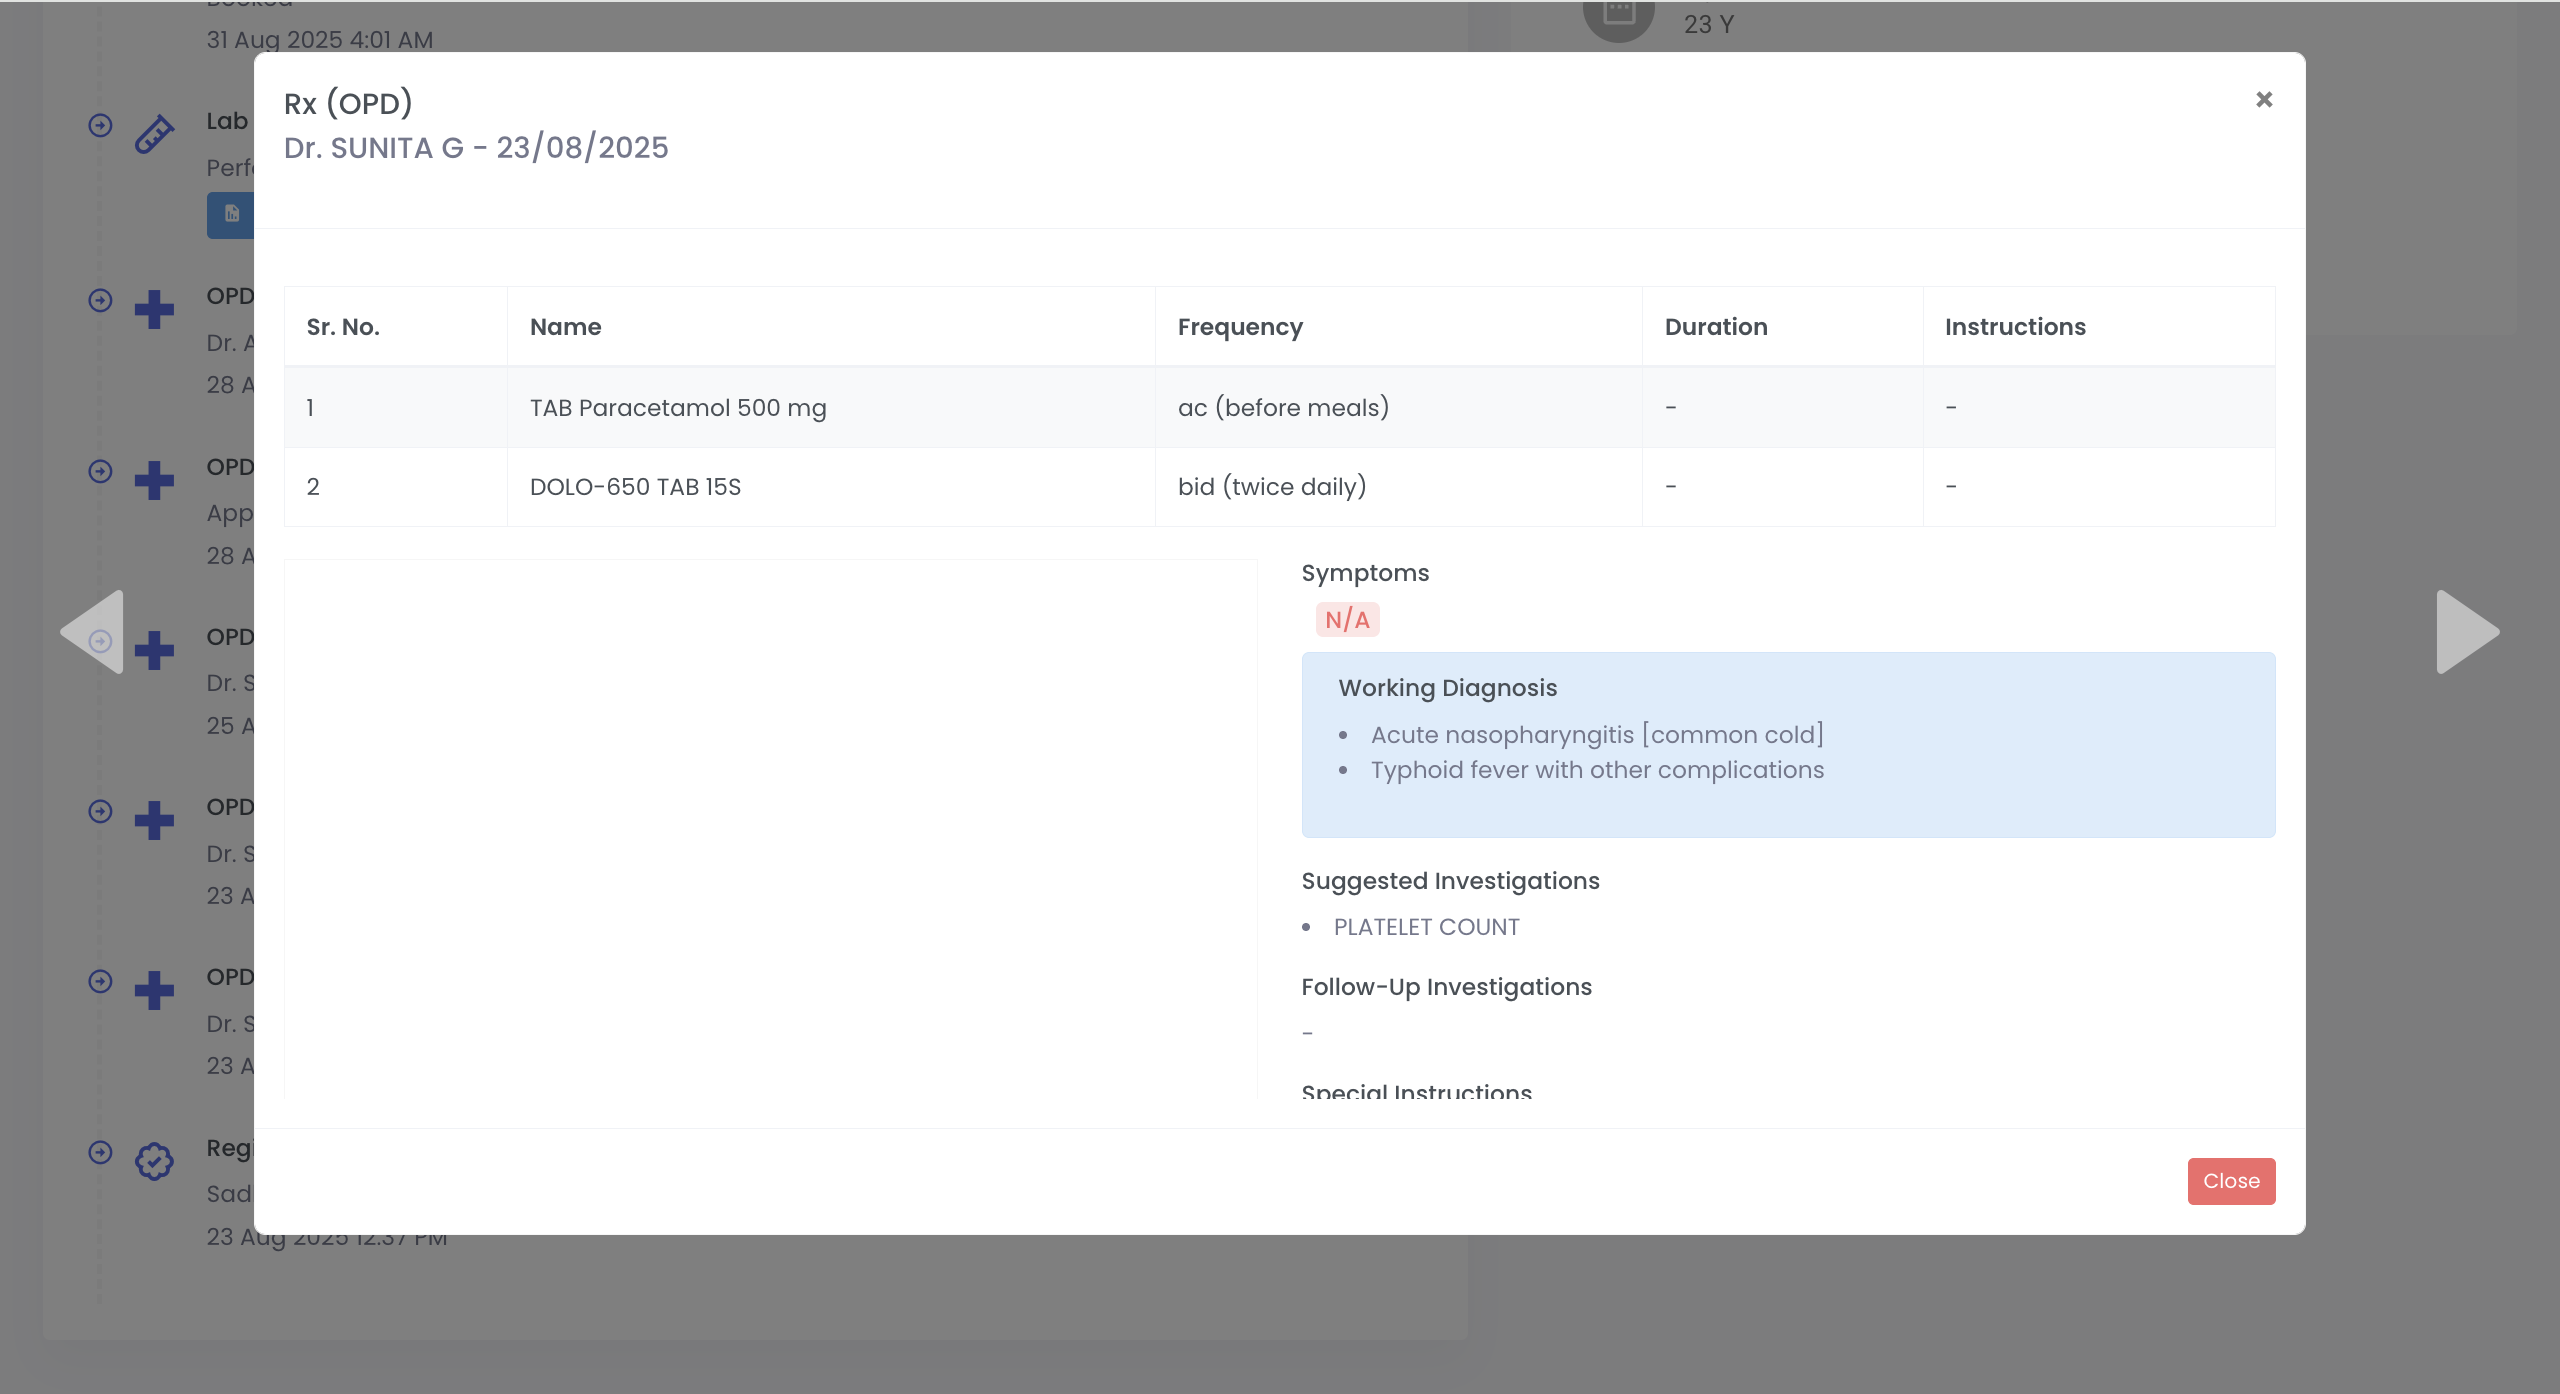Expand the second OPD entry circle arrow
This screenshot has height=1394, width=2560.
pos(100,471)
